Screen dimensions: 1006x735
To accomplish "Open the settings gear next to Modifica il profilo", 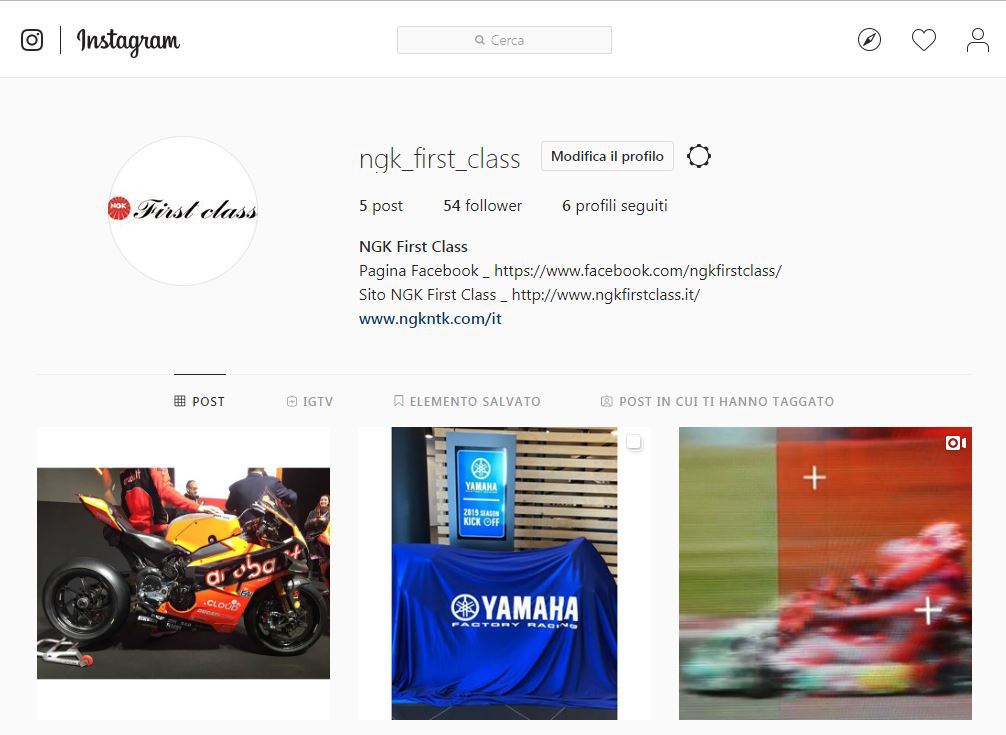I will coord(699,156).
